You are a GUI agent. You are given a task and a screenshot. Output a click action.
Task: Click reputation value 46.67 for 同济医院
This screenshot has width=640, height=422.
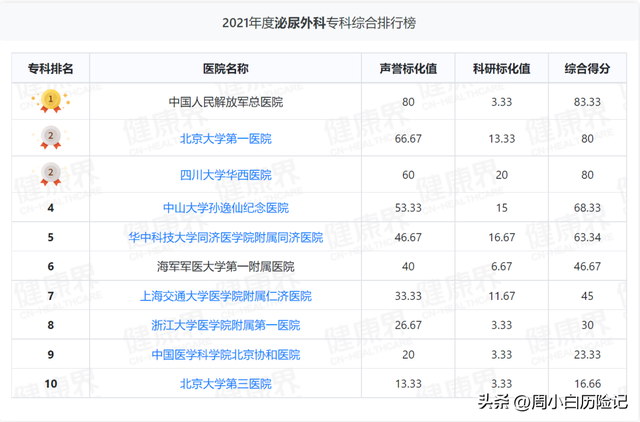[x=408, y=237]
